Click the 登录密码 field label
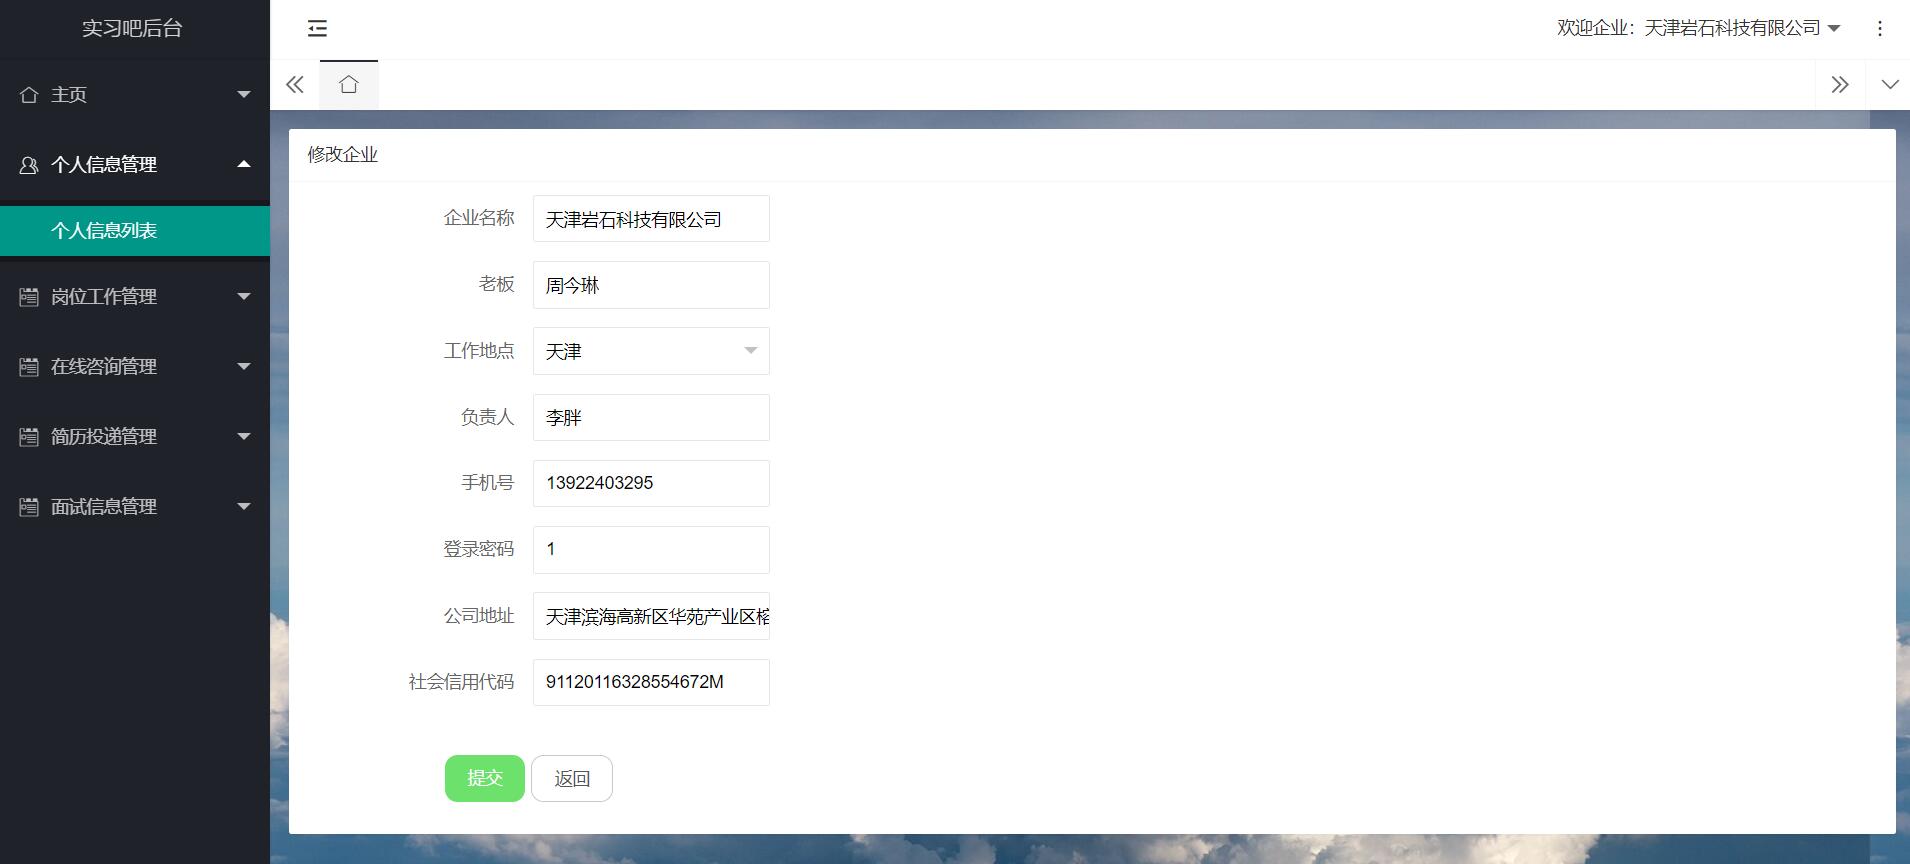Screen dimensions: 1910x864 (479, 549)
